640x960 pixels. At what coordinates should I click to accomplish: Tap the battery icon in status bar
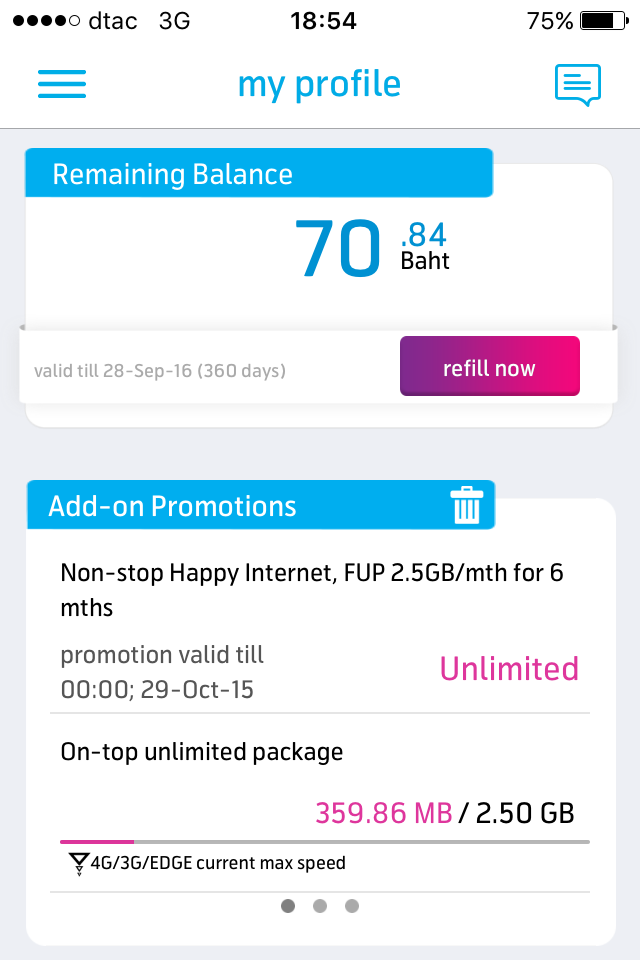(604, 21)
